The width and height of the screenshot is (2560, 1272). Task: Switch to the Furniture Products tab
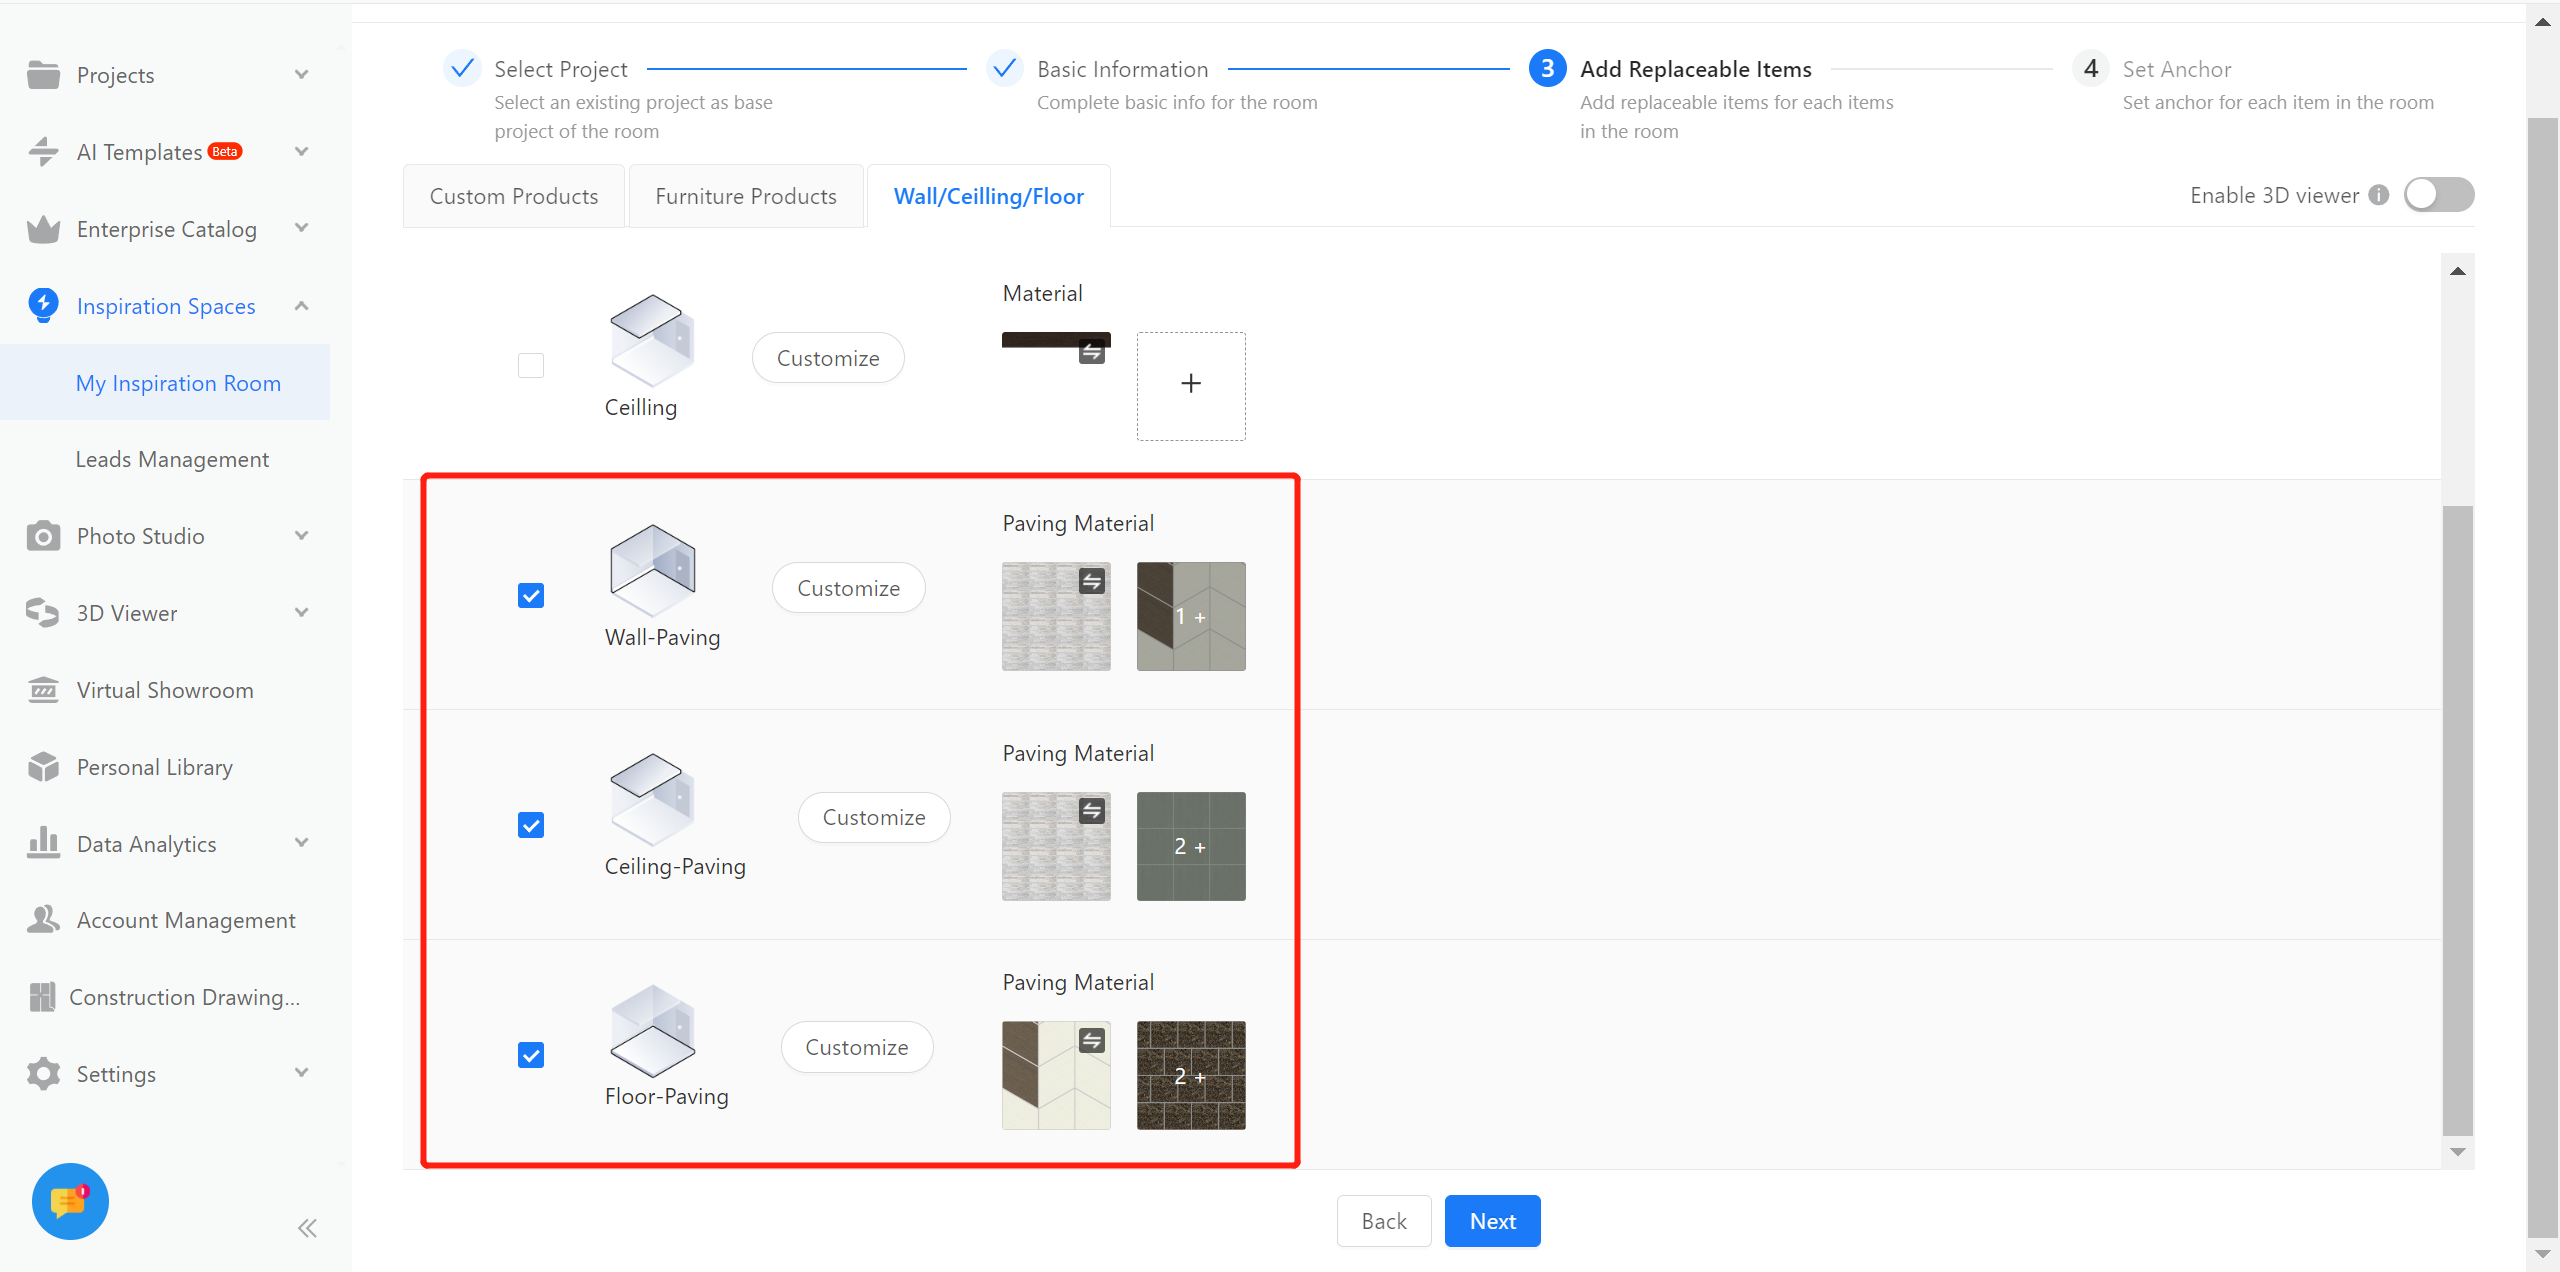tap(746, 196)
